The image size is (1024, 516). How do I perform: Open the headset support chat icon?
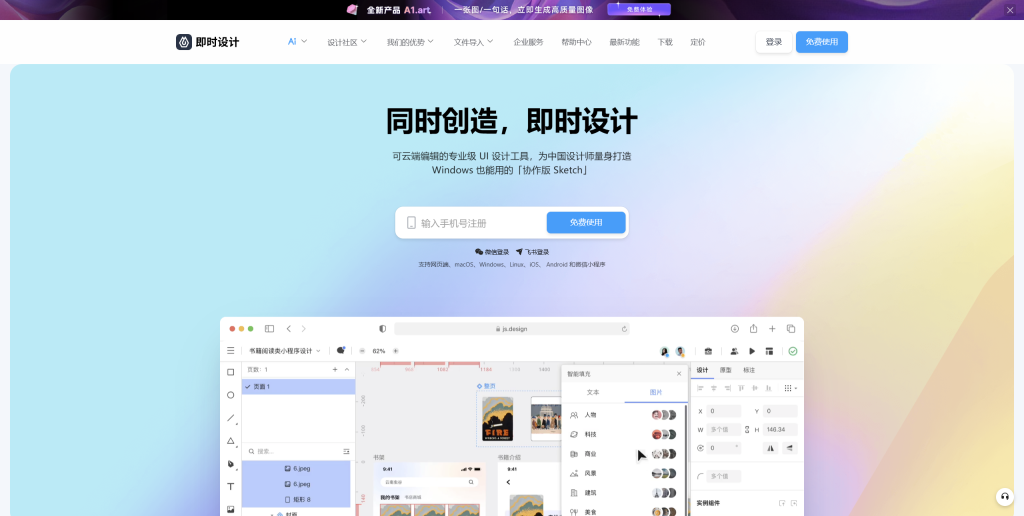pos(1005,496)
